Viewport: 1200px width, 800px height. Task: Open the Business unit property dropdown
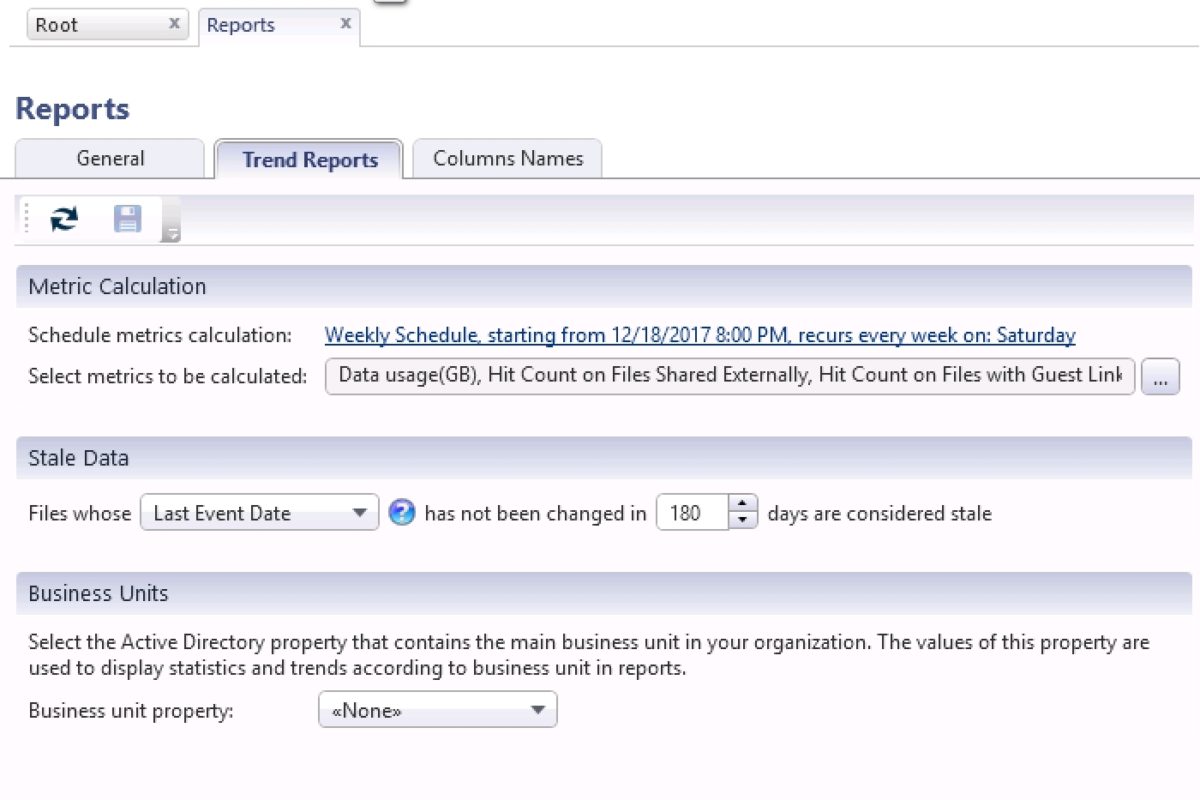point(541,709)
